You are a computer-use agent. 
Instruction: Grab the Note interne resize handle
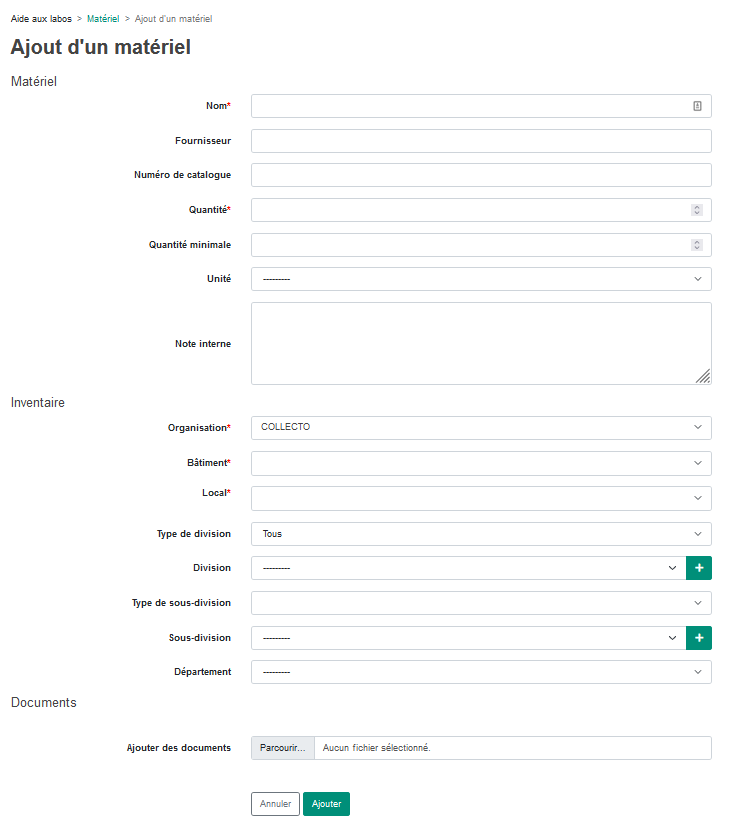point(703,376)
